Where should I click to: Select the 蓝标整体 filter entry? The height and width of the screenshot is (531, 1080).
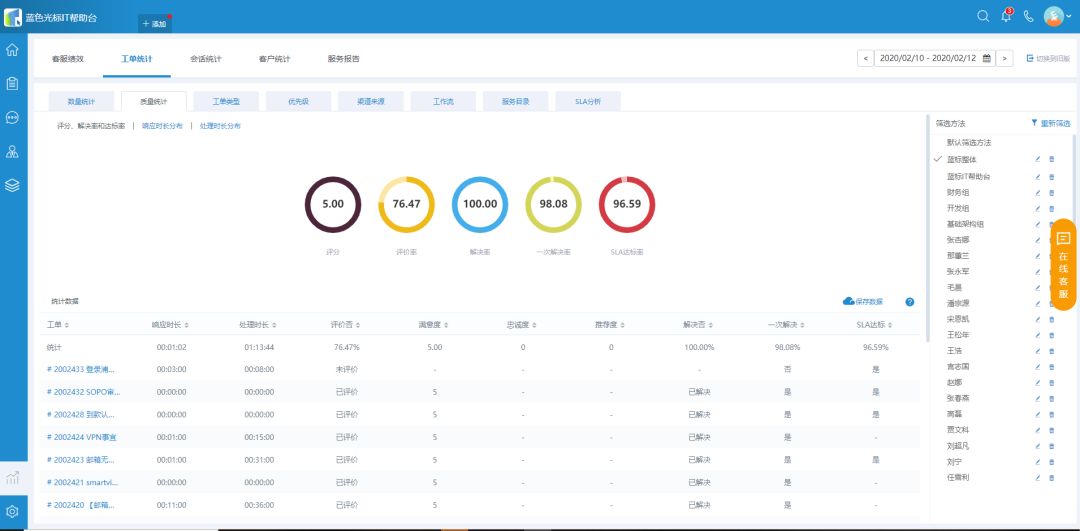point(961,158)
